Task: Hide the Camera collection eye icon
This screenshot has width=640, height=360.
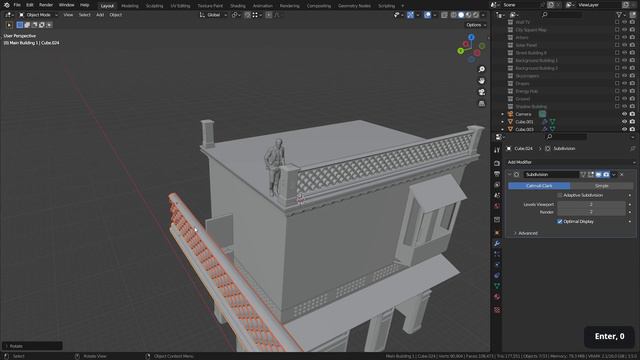Action: [x=624, y=114]
